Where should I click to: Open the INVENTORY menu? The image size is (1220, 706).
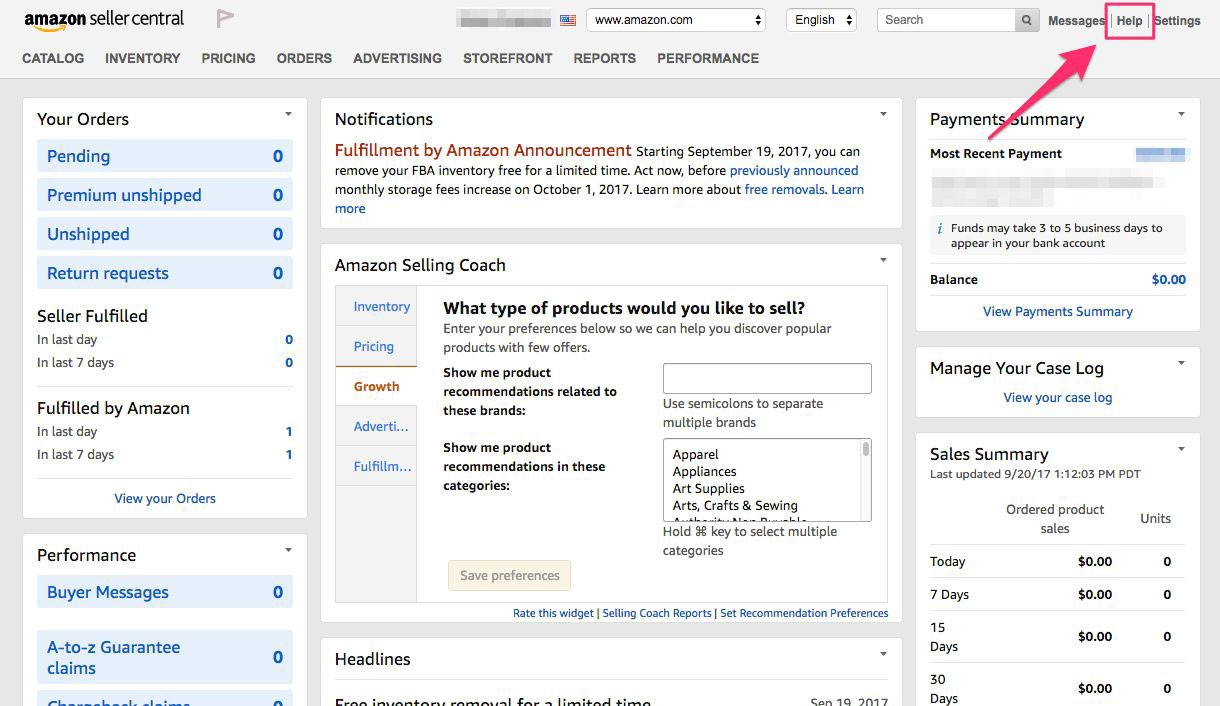[142, 58]
